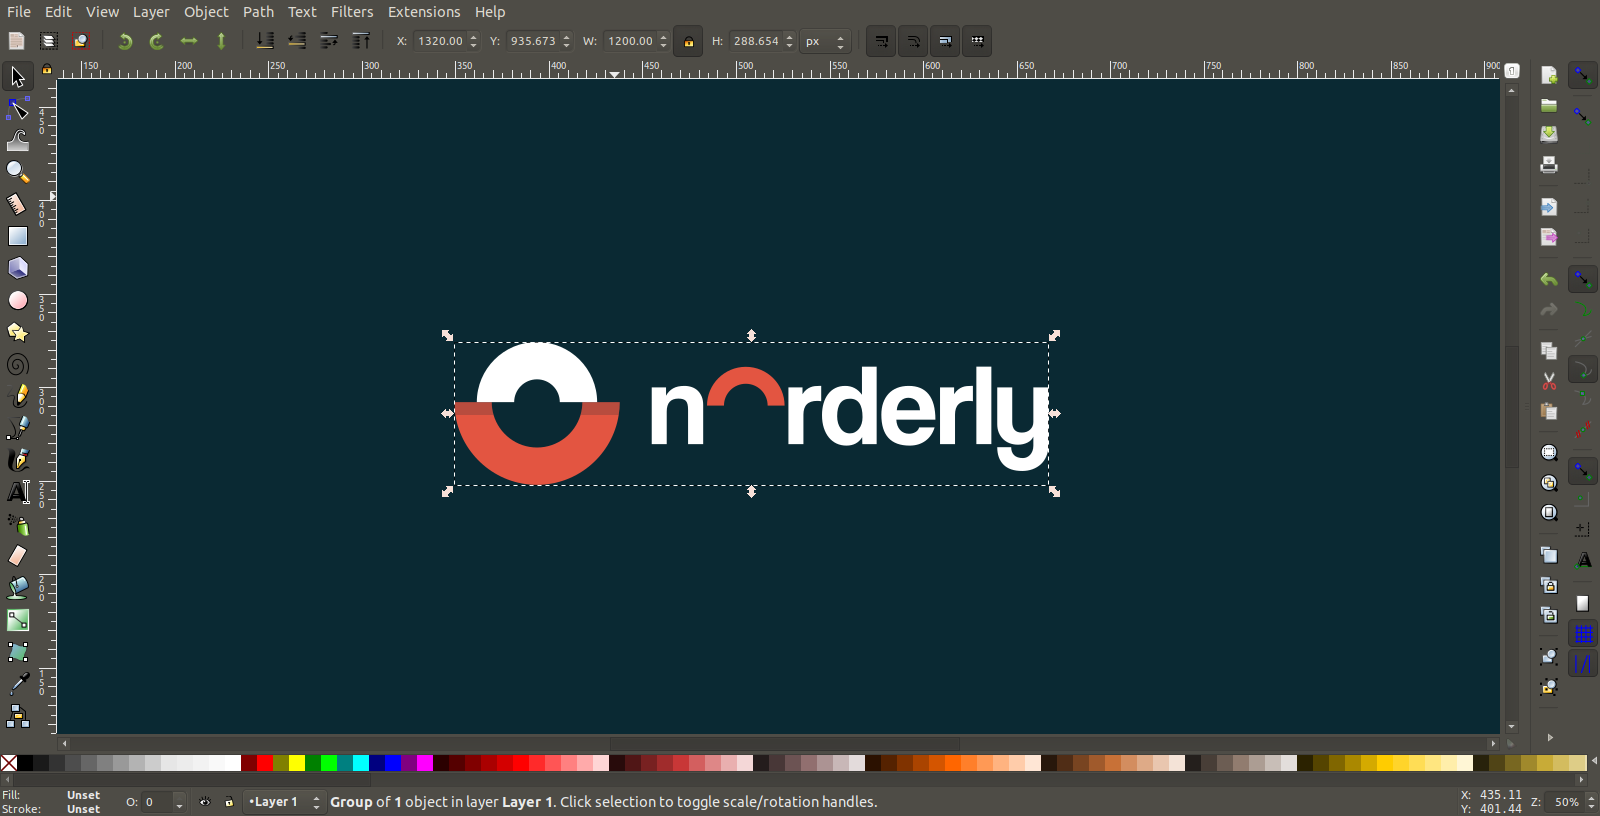Click Zoom to fit drawing icon

point(1549,483)
